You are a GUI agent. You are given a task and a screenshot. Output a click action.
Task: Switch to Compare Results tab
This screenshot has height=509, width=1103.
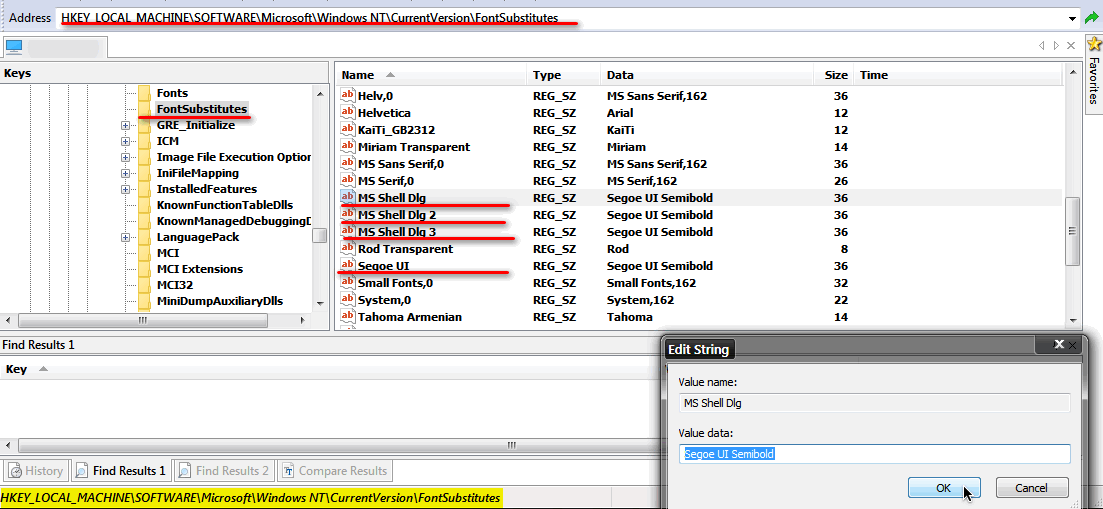pos(335,470)
